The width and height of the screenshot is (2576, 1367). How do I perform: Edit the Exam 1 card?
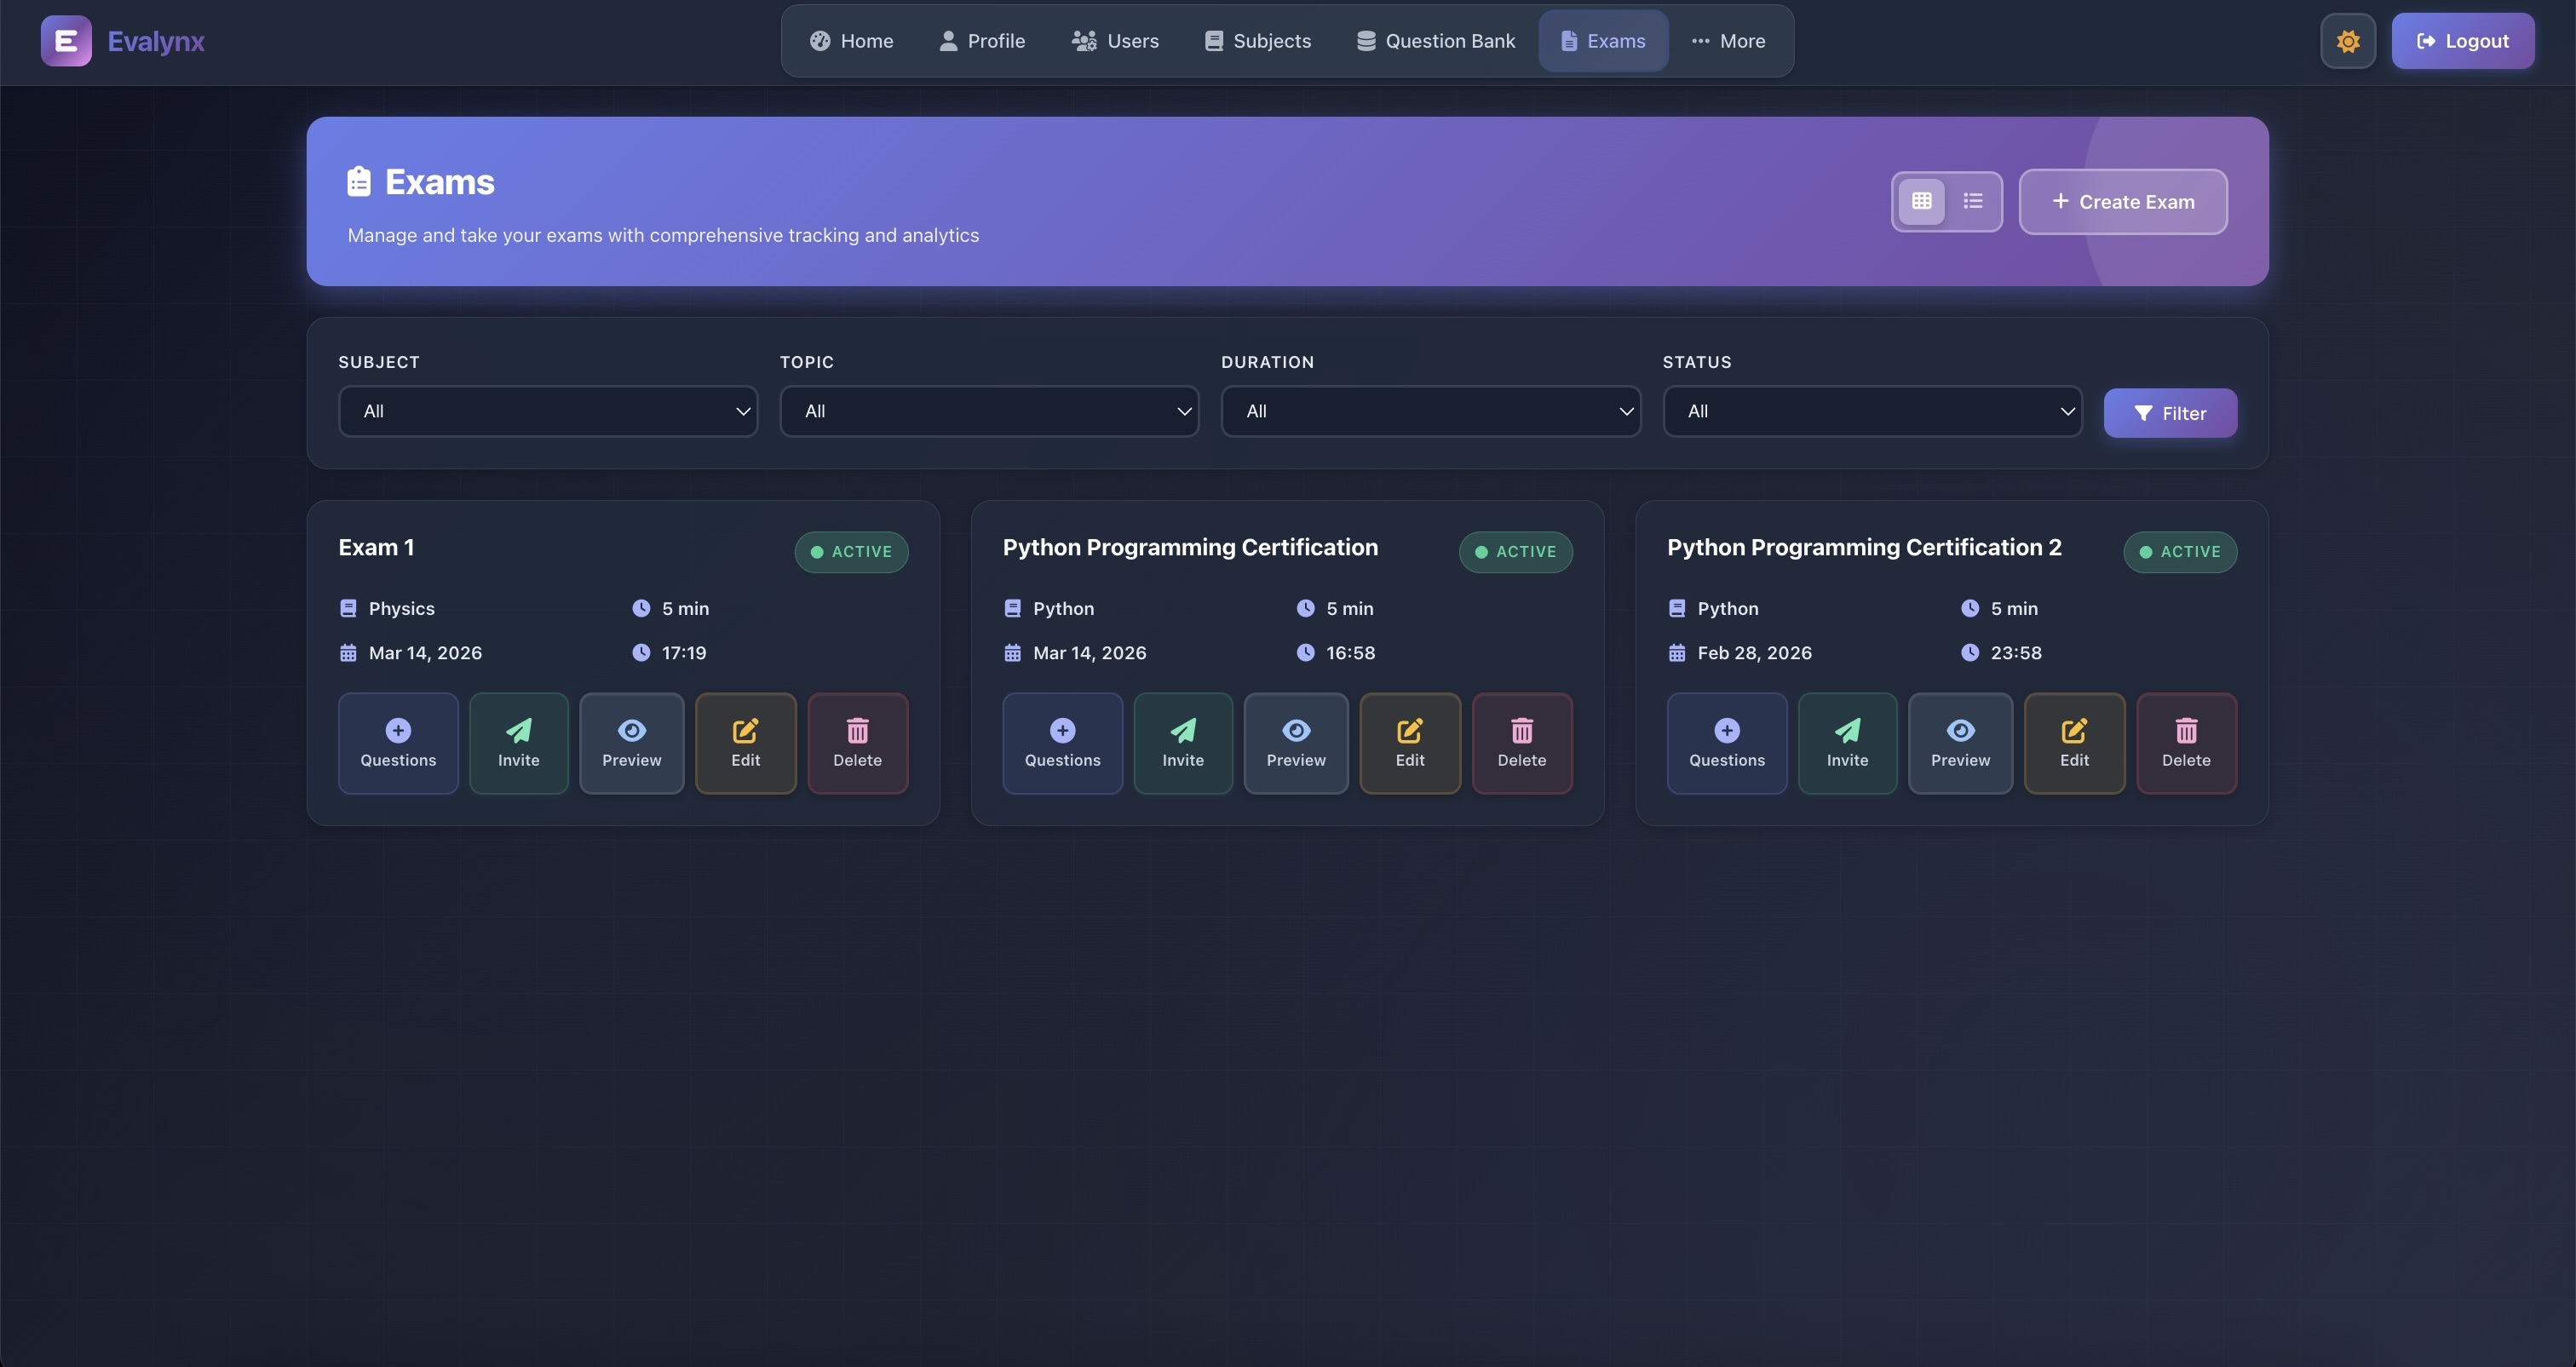pyautogui.click(x=745, y=743)
